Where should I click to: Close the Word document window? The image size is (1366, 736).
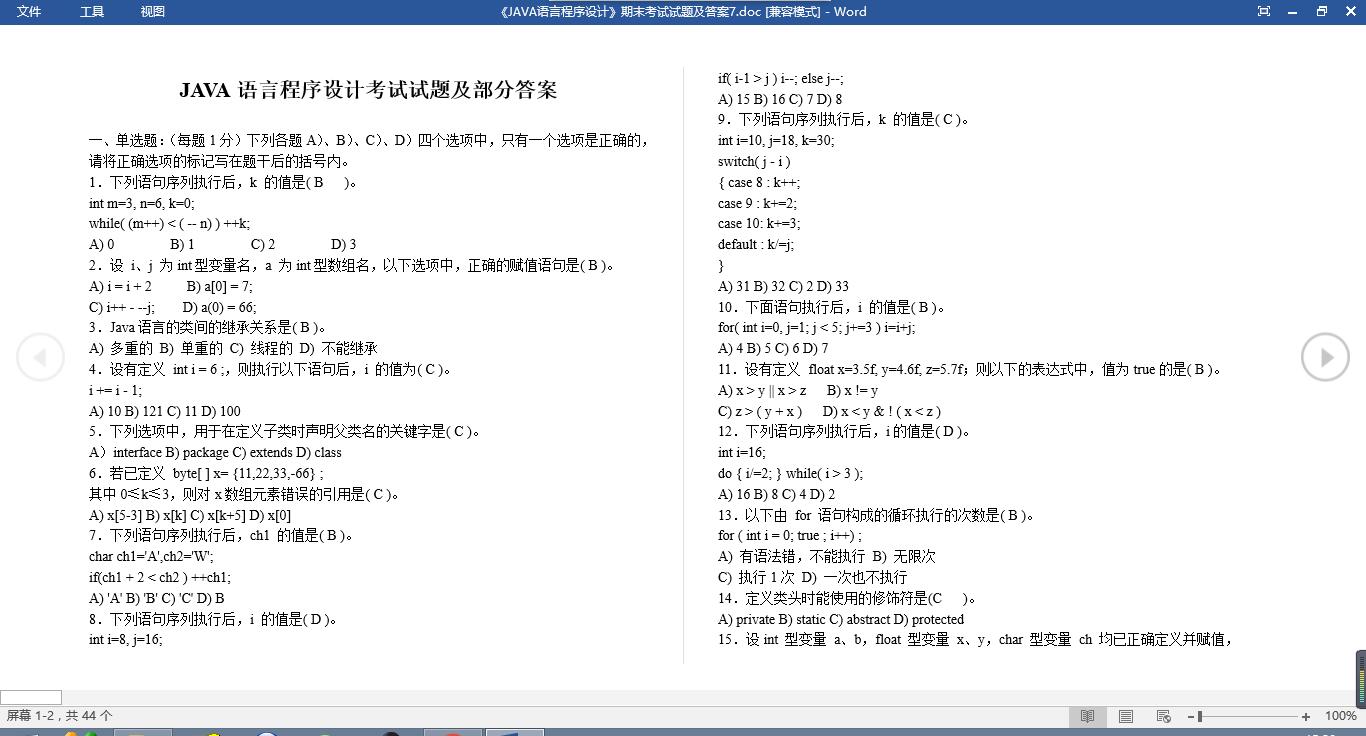click(1350, 12)
